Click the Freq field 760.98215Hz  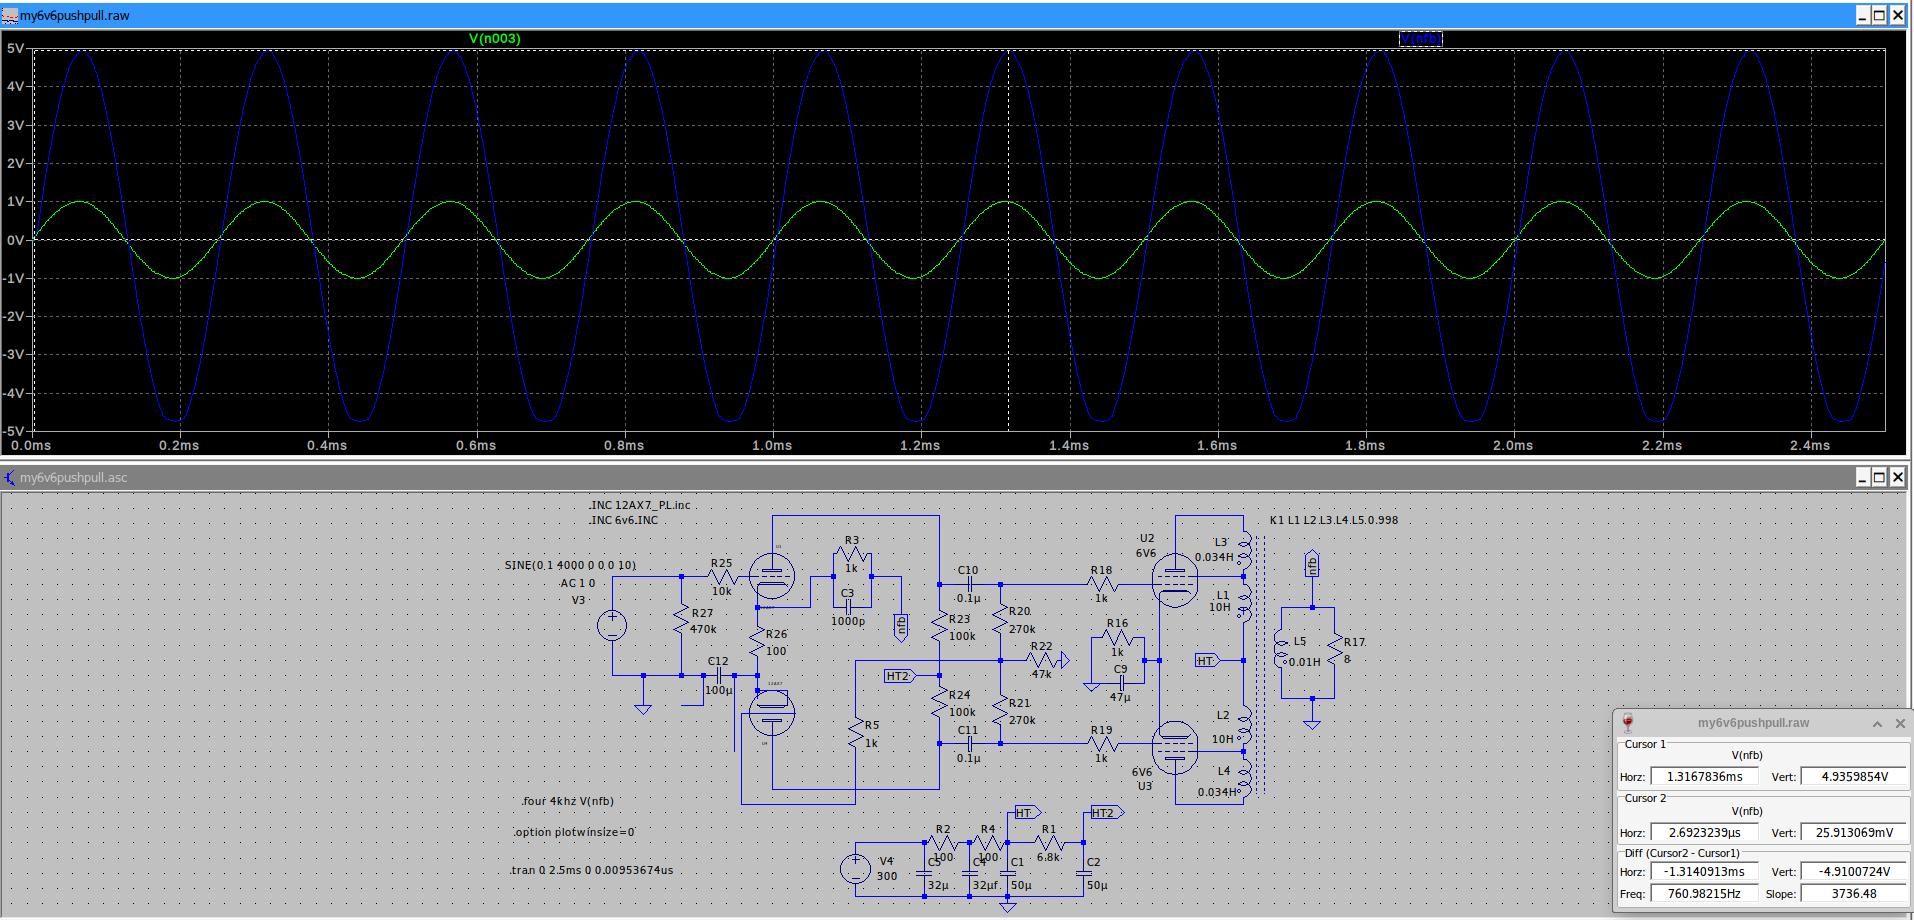pyautogui.click(x=1702, y=894)
